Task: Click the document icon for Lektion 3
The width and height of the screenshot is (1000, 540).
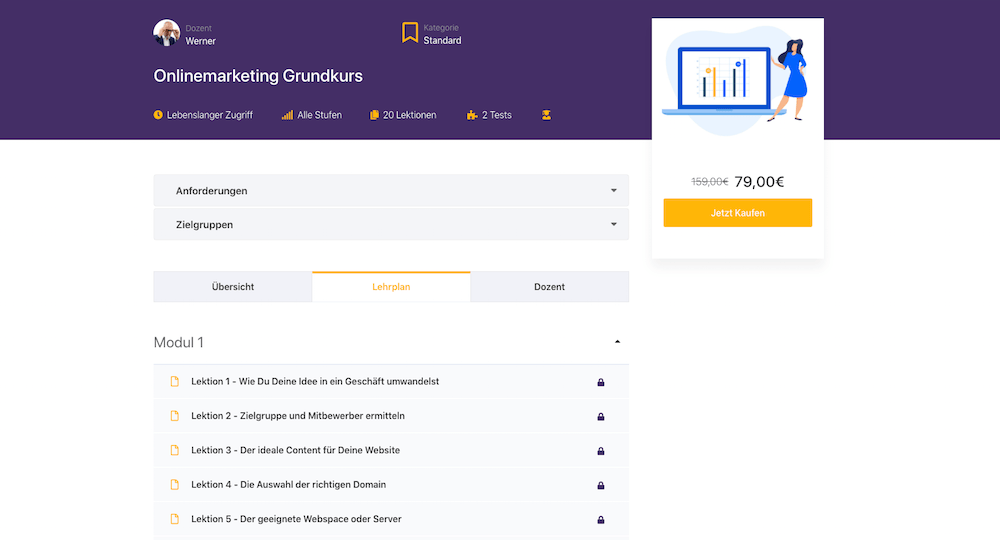Action: 175,450
